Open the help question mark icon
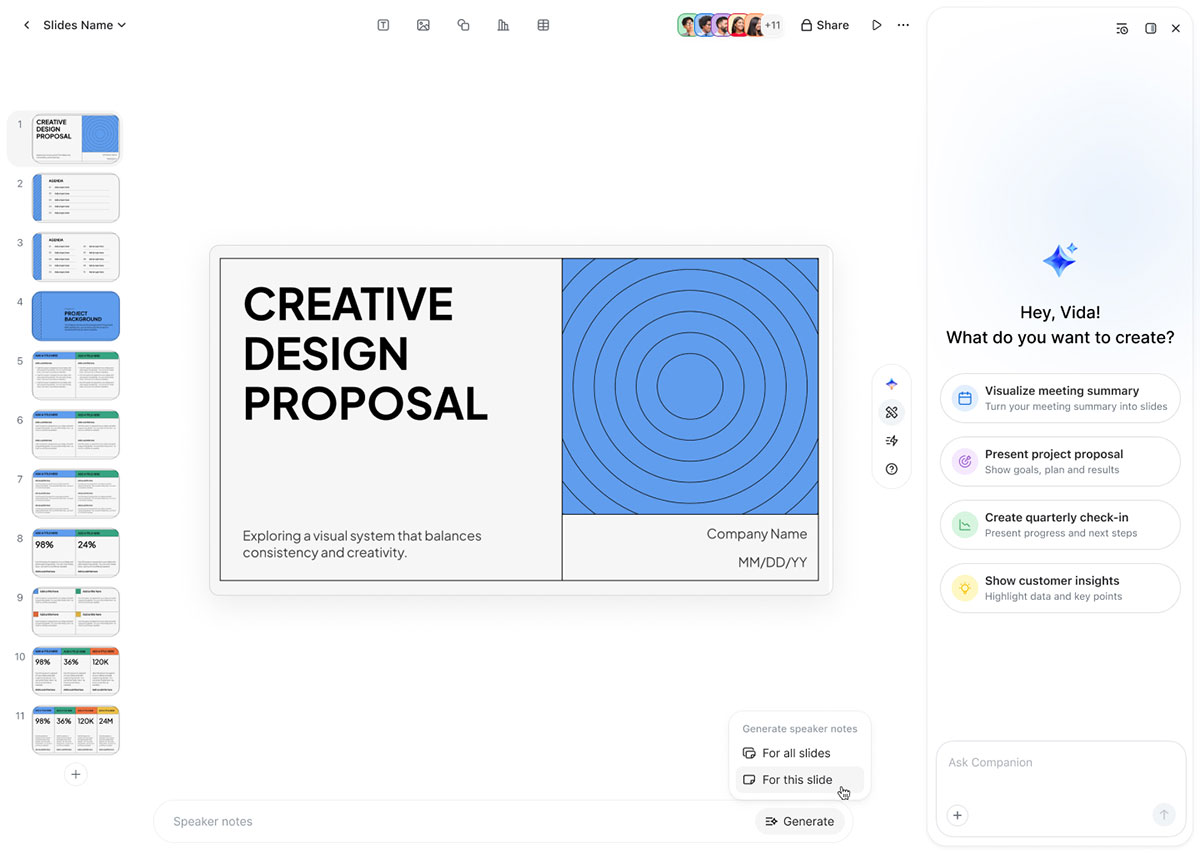This screenshot has height=853, width=1200. click(892, 469)
